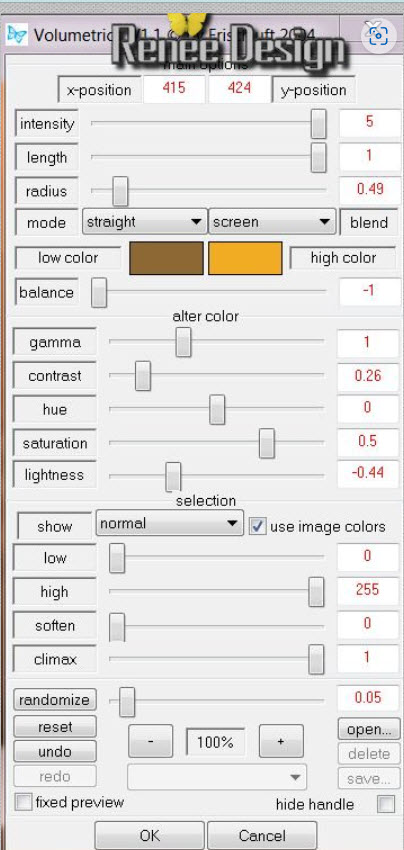Click the plus zoom in button
Image resolution: width=404 pixels, height=850 pixels.
coord(281,741)
